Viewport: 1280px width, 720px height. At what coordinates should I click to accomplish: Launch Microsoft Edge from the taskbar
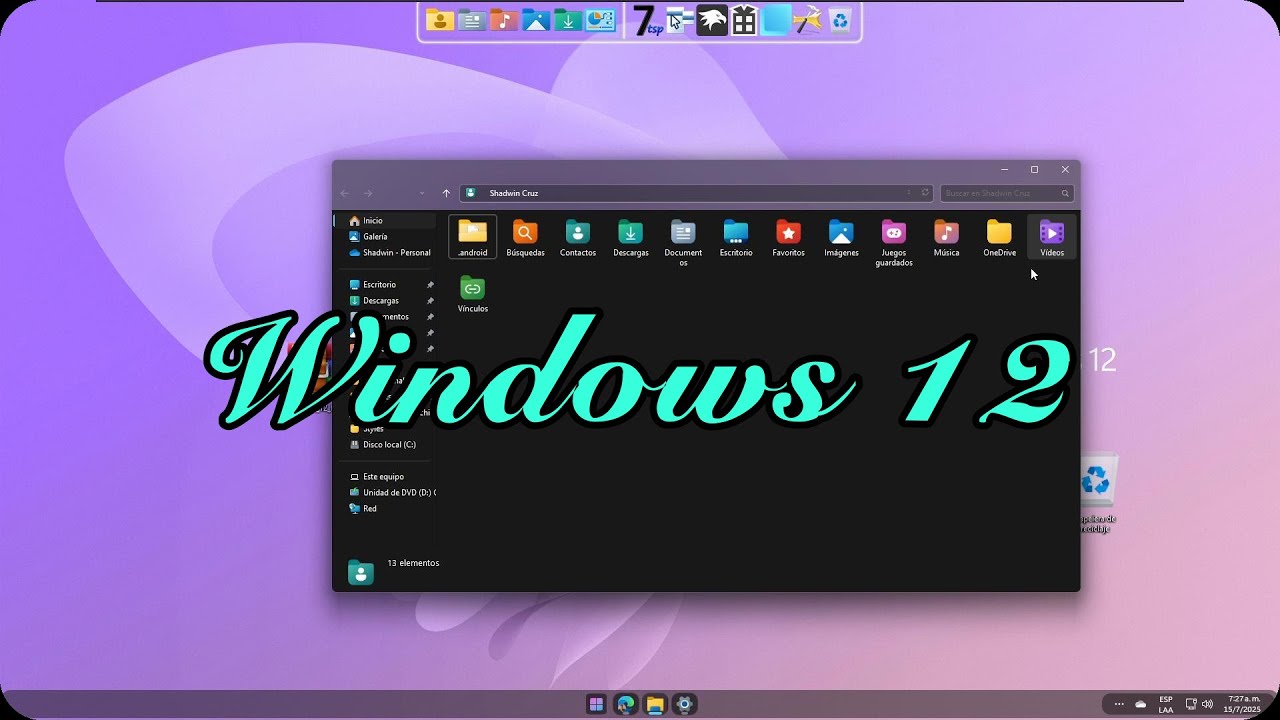pyautogui.click(x=626, y=704)
